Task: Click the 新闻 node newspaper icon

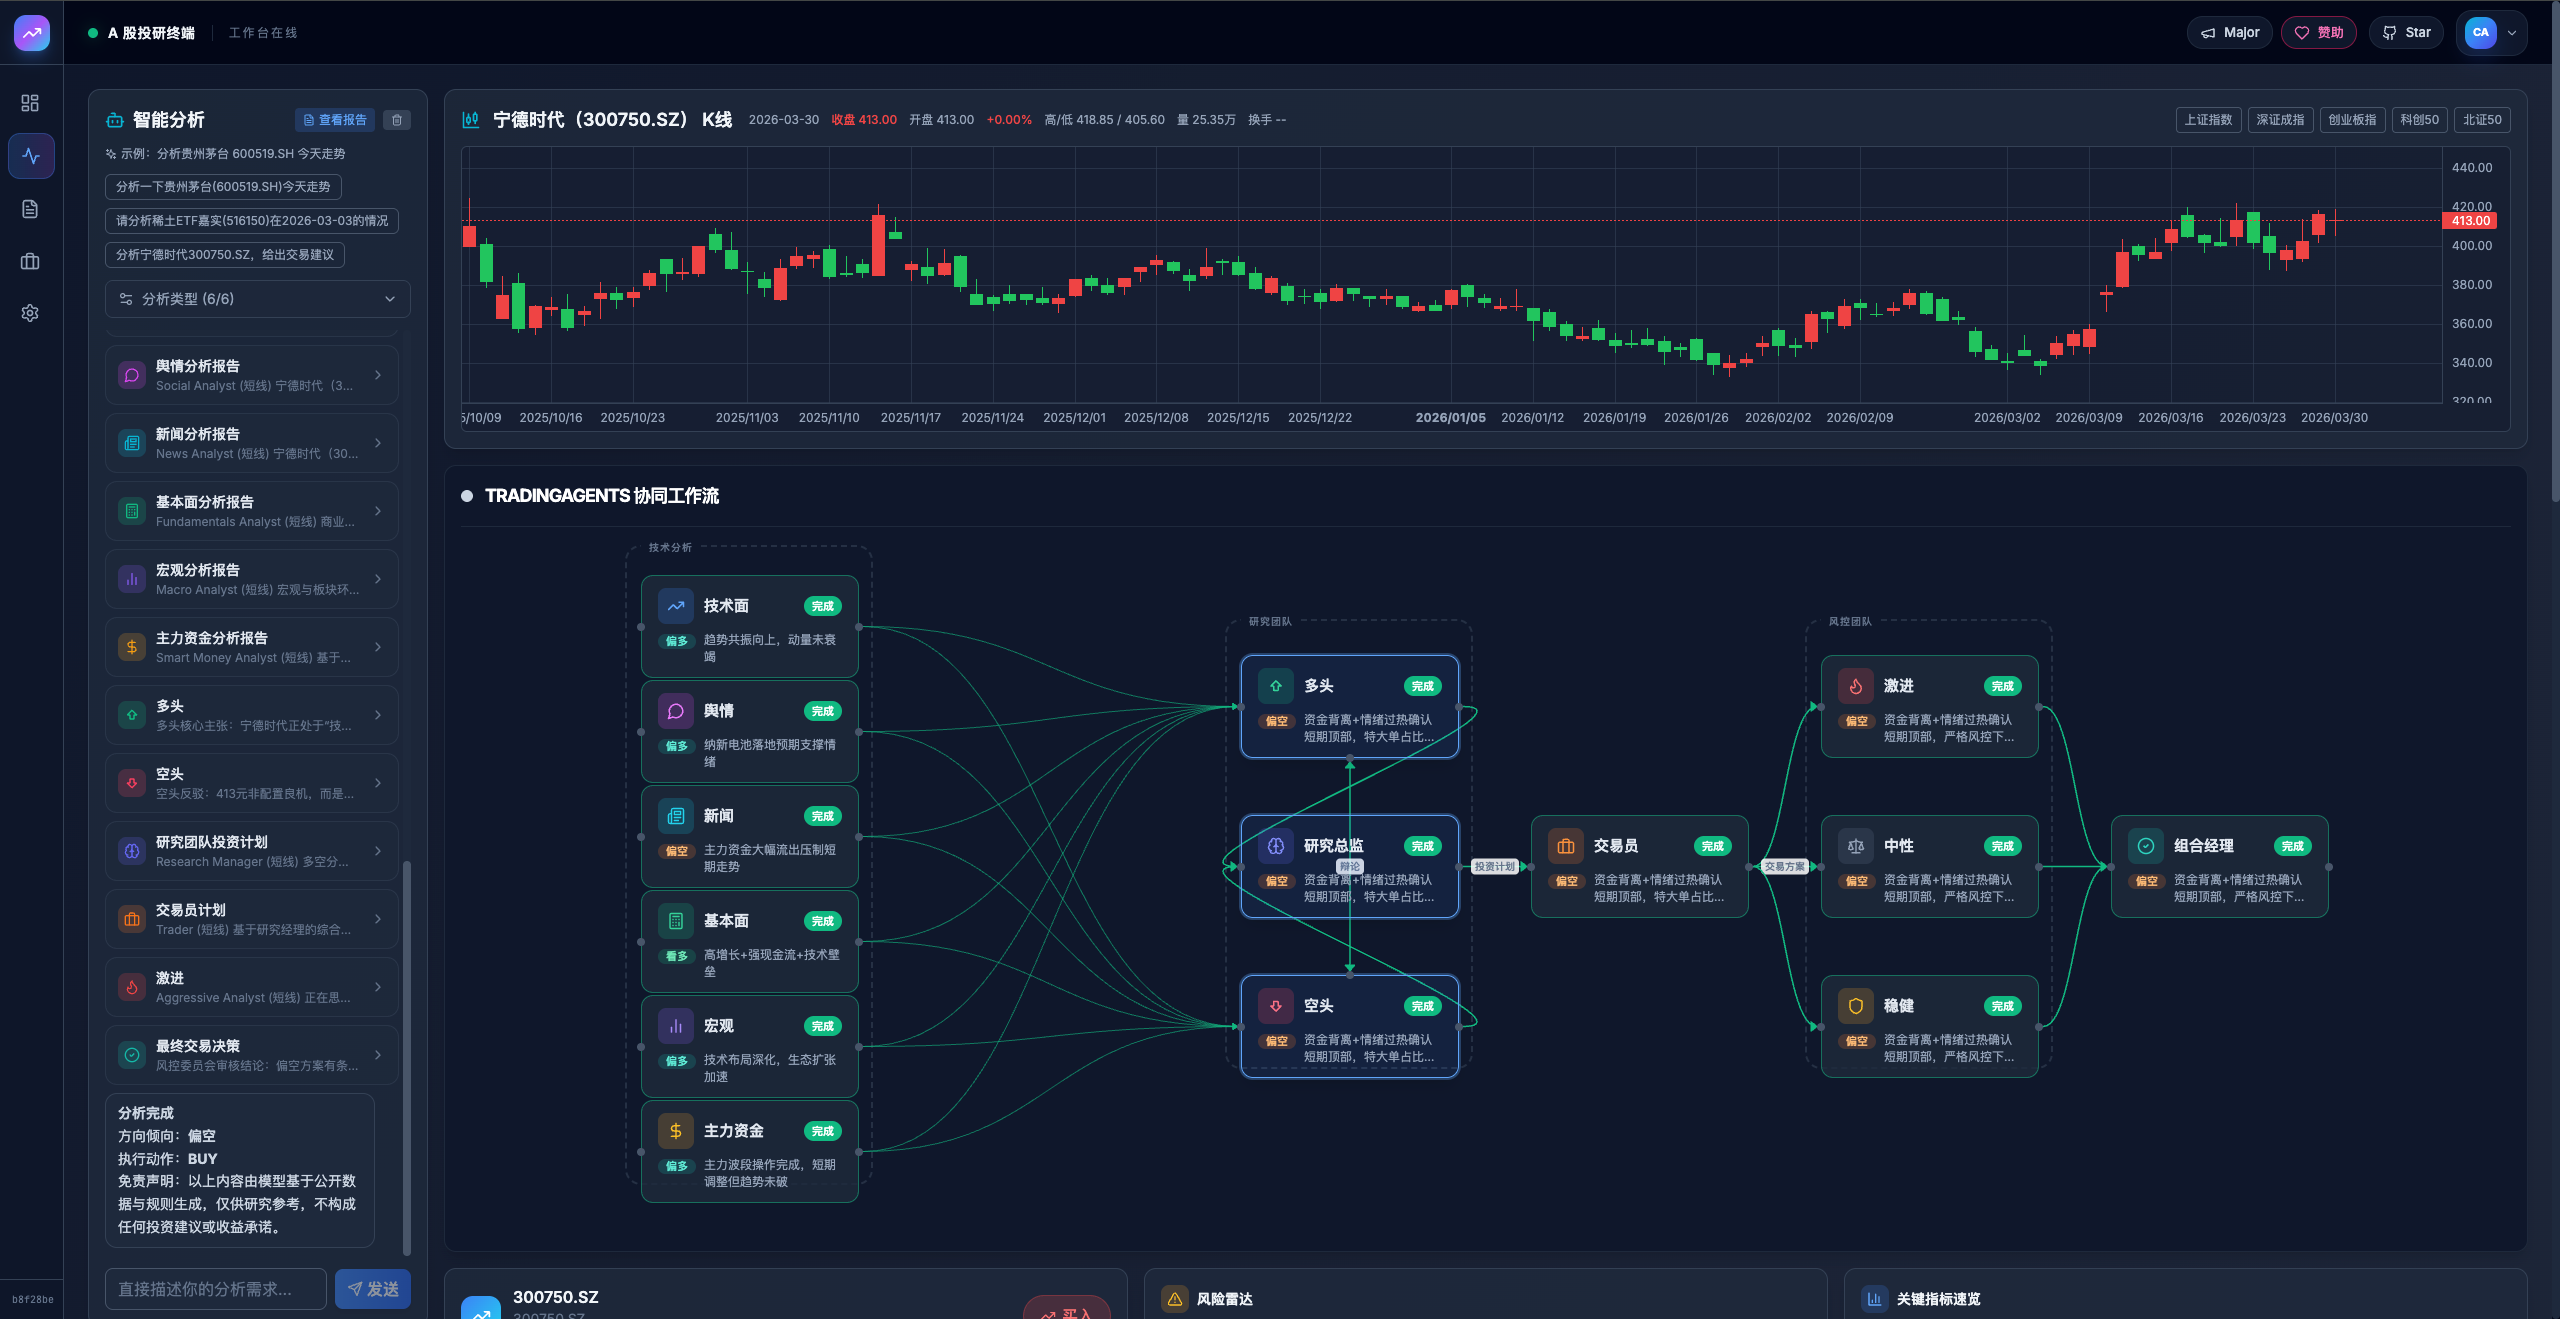Action: (676, 816)
